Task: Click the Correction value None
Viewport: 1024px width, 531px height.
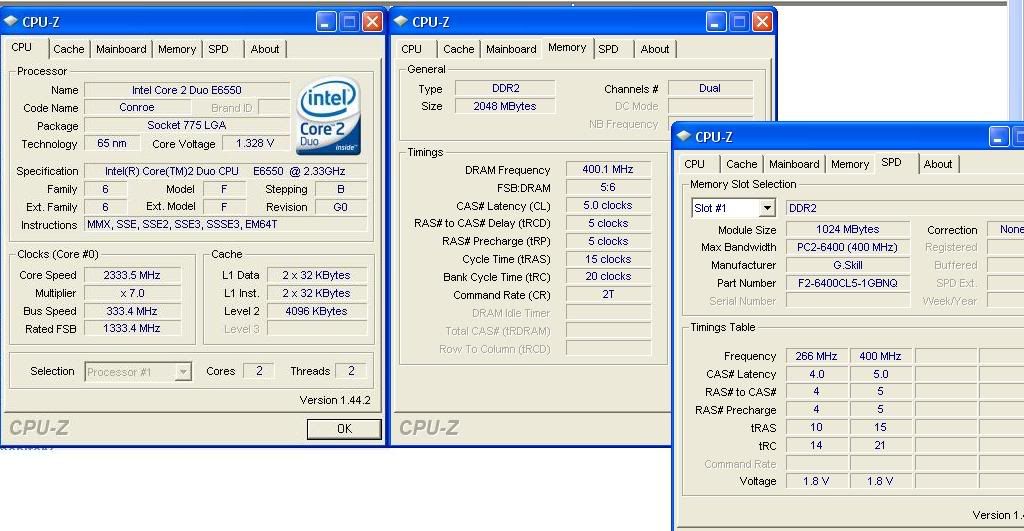Action: (1006, 229)
